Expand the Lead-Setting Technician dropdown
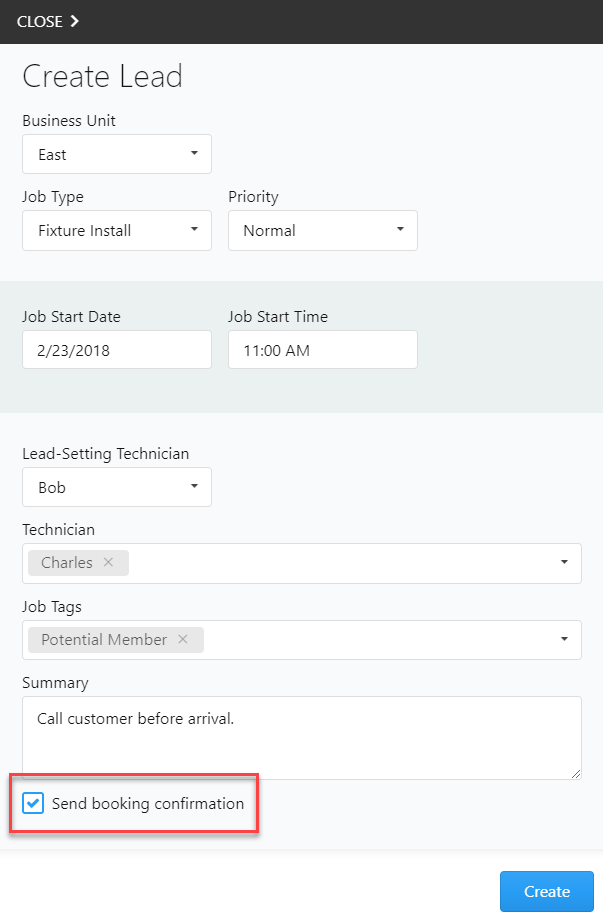Viewport: 603px width, 912px height. (117, 487)
